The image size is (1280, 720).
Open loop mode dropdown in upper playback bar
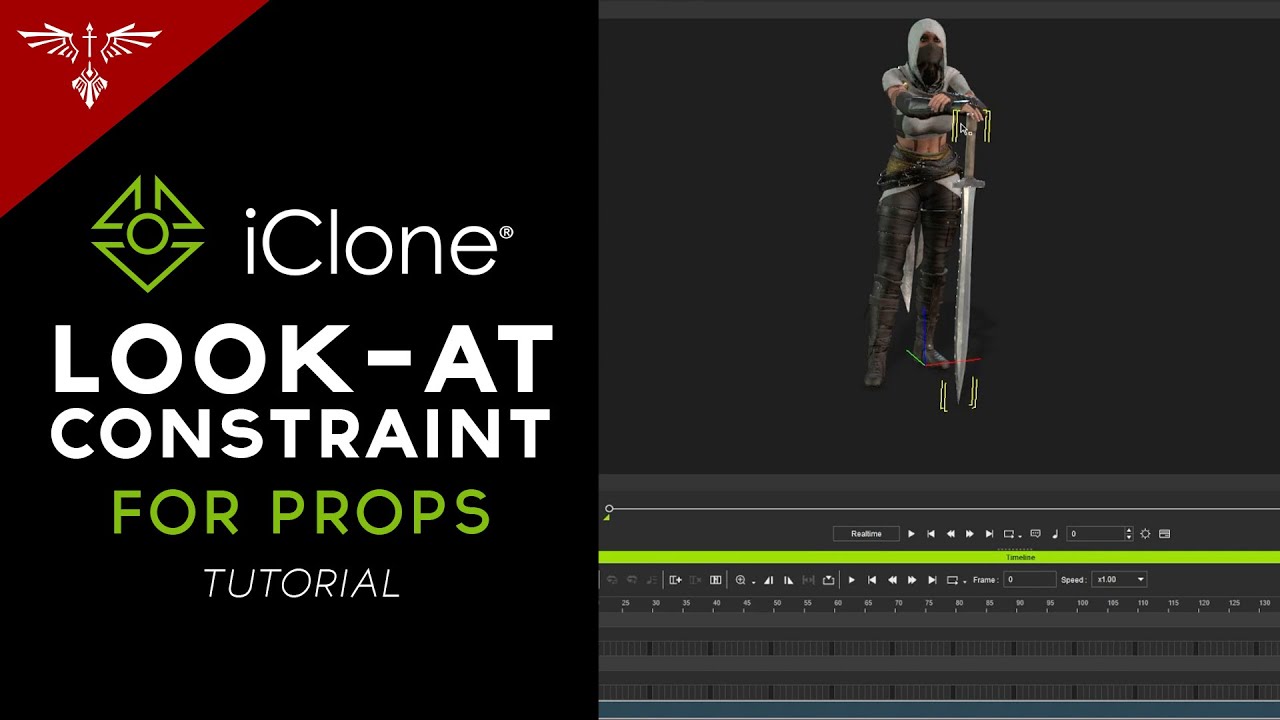coord(1012,534)
